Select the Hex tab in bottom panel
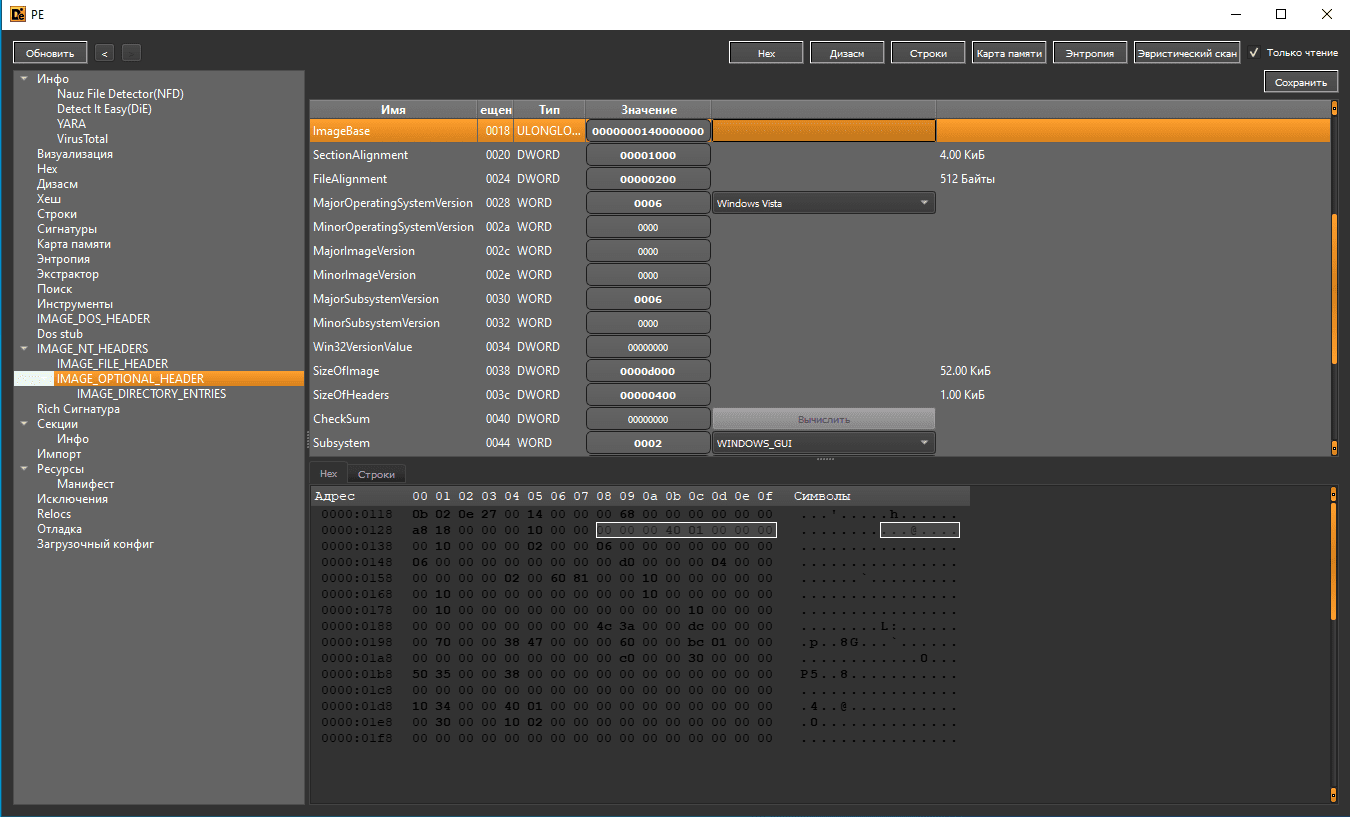 [x=328, y=474]
